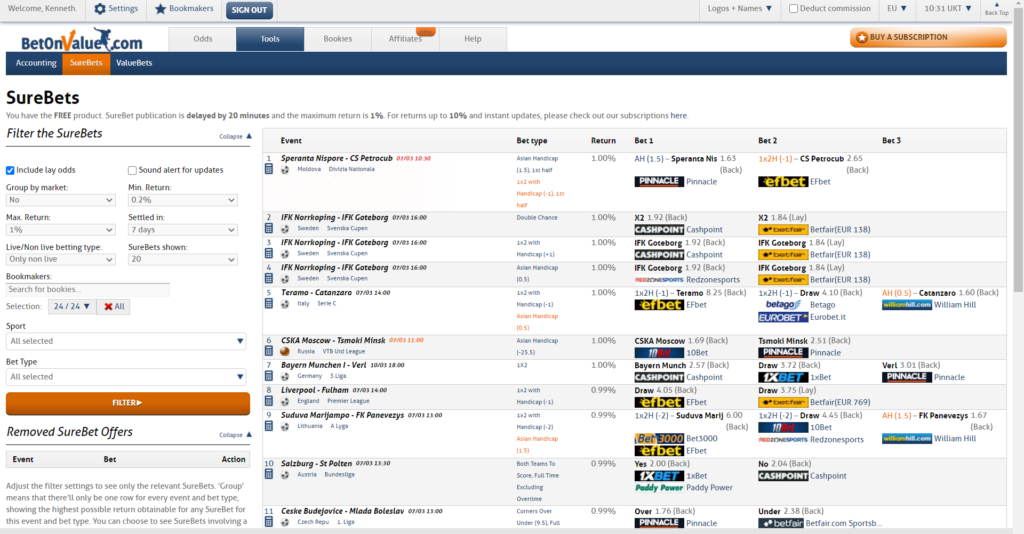Open Settings via the gear icon
The image size is (1024, 534).
(100, 9)
